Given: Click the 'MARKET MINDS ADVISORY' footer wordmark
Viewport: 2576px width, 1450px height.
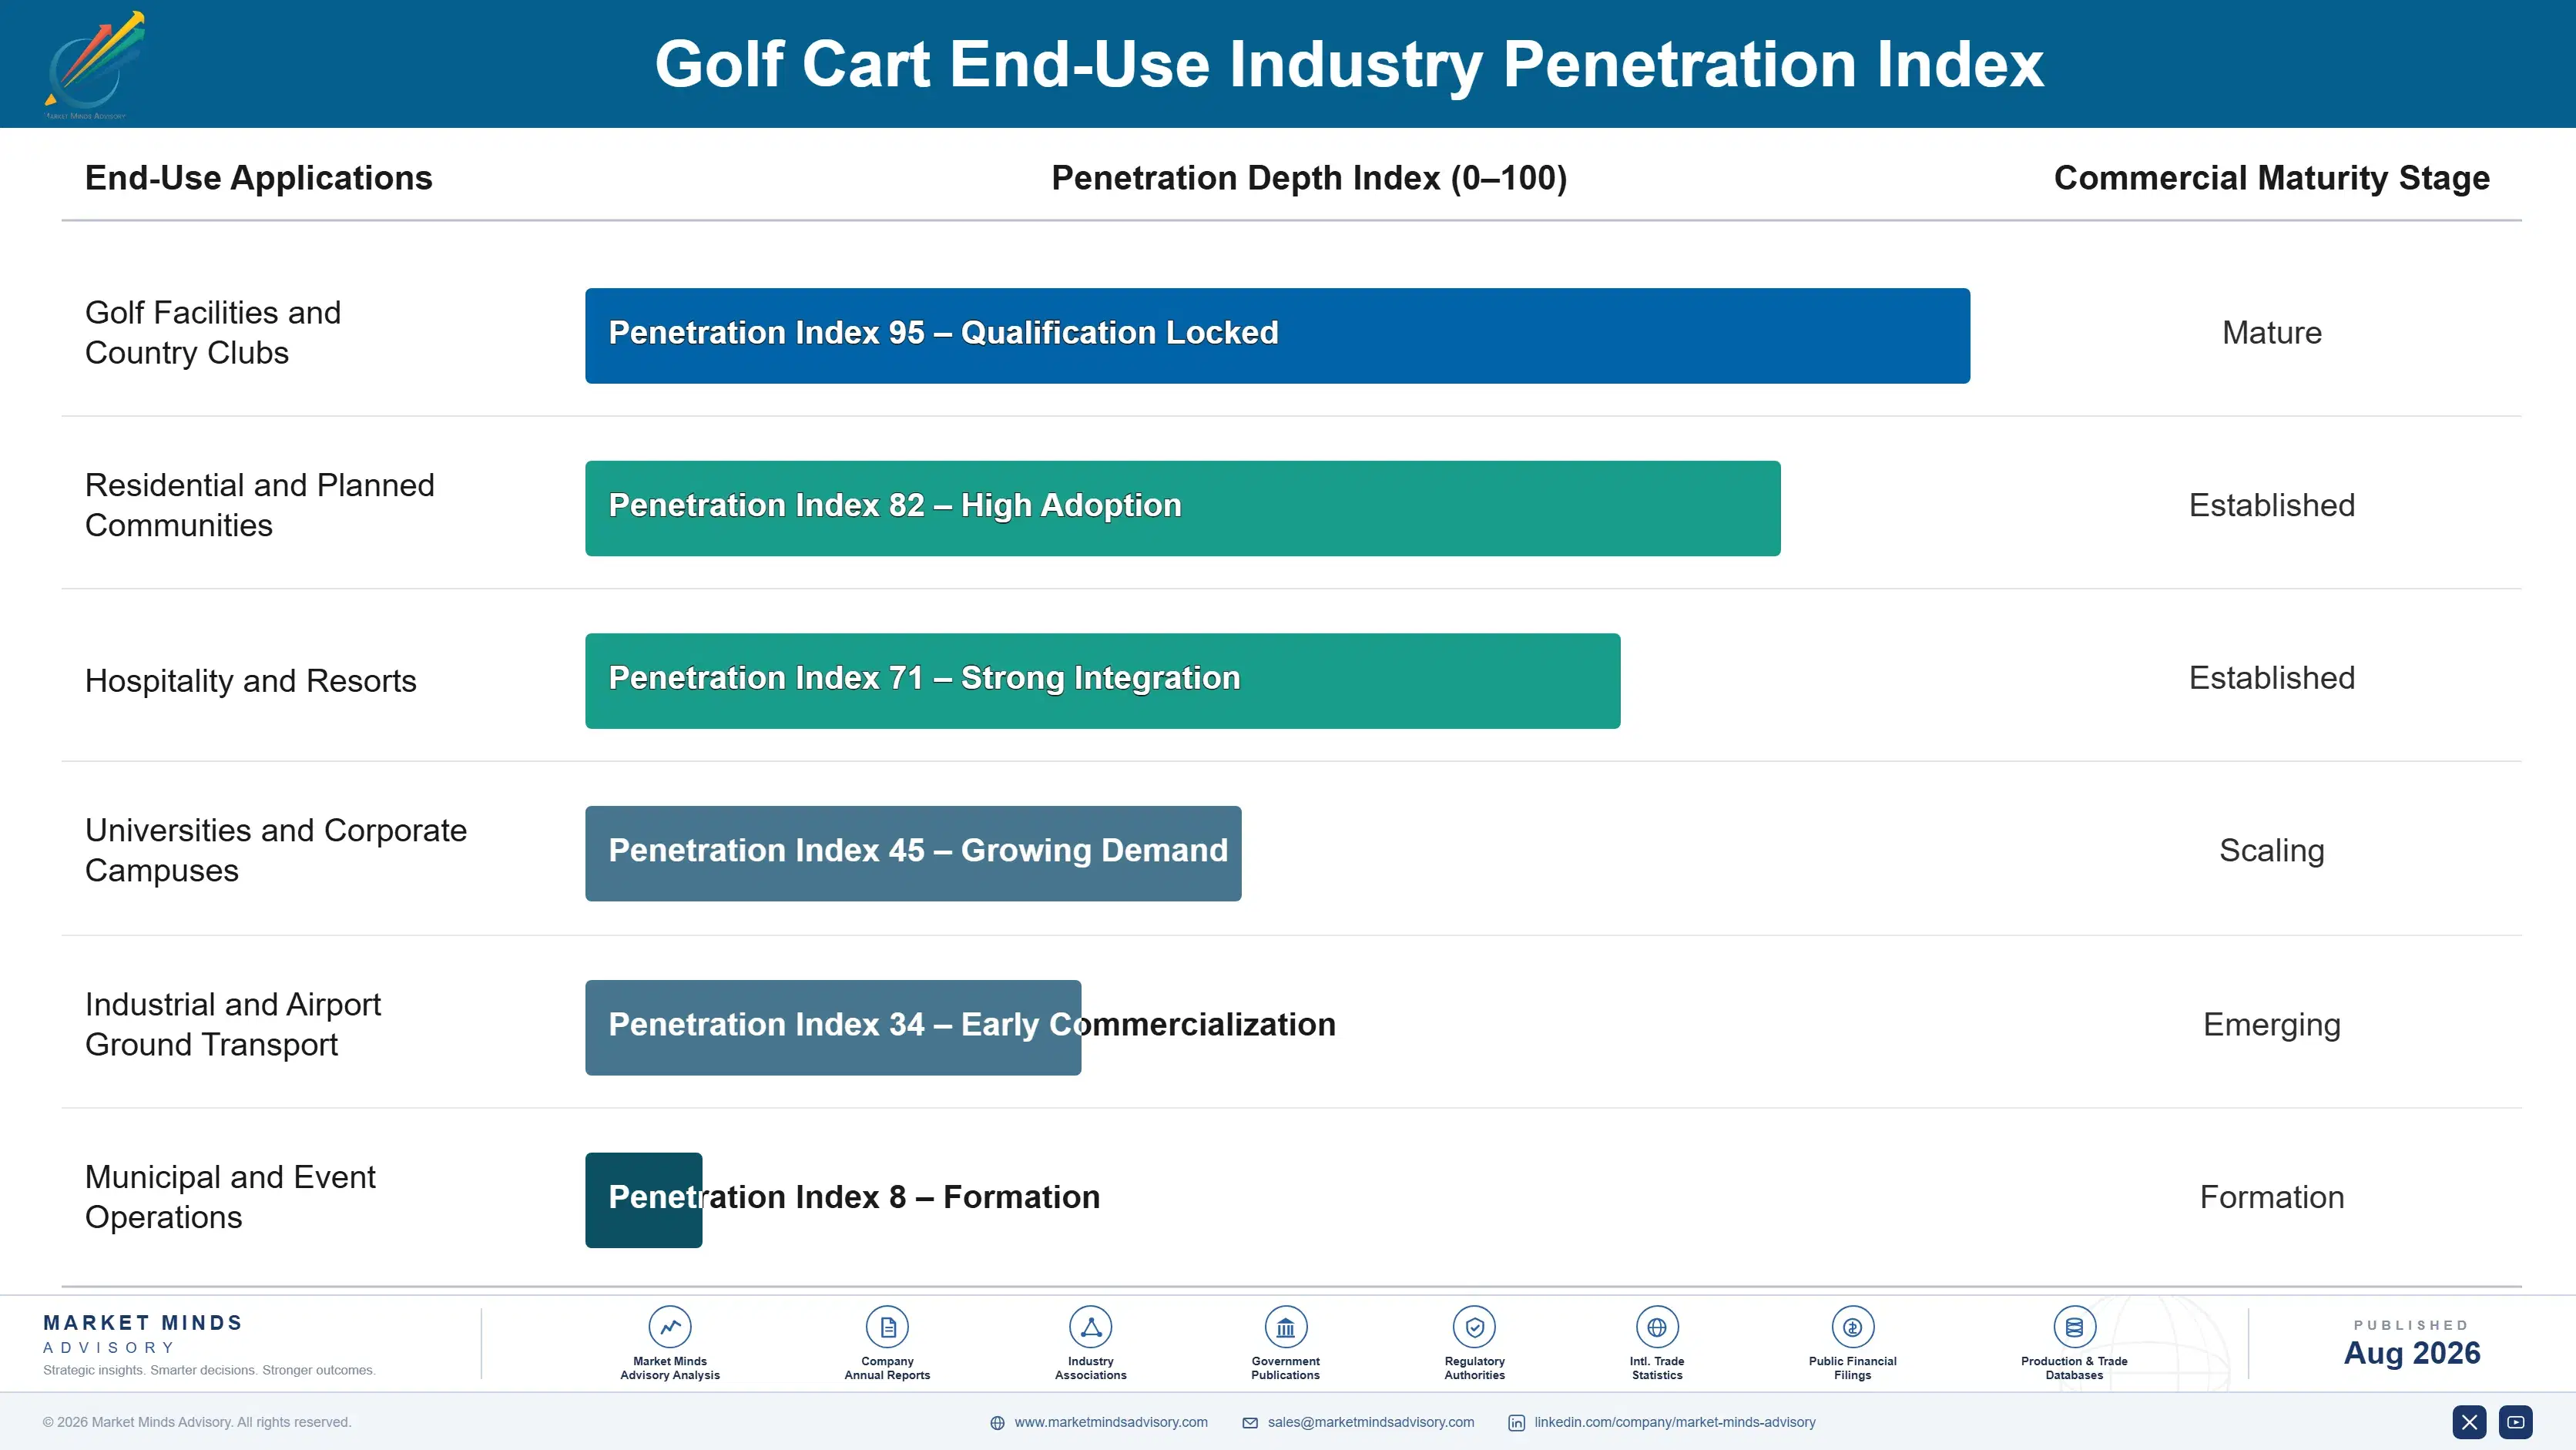Looking at the screenshot, I should coord(143,1334).
